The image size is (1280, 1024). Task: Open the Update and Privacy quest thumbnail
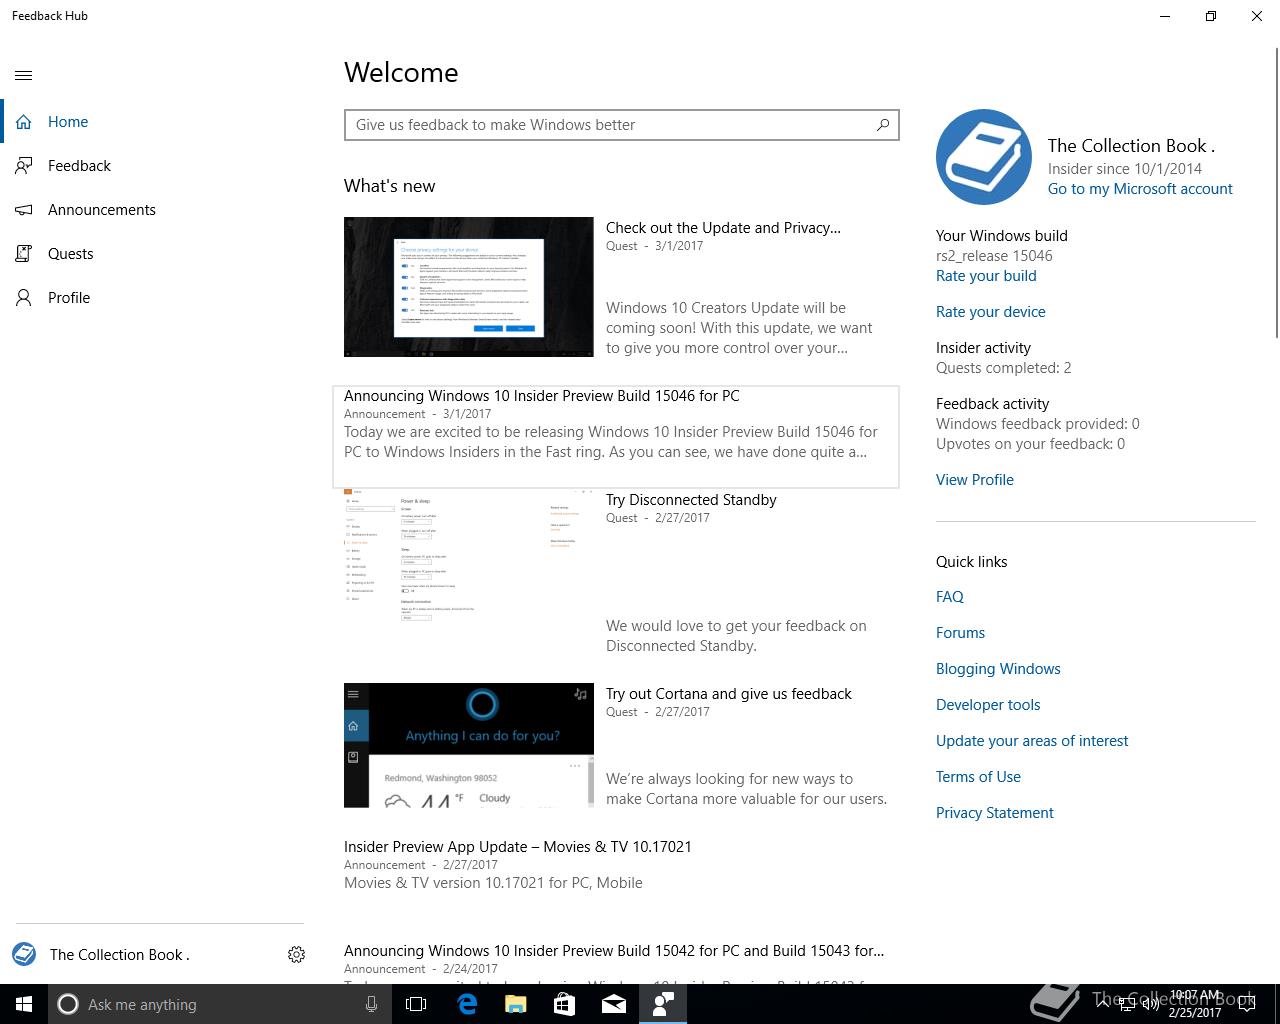pos(469,287)
